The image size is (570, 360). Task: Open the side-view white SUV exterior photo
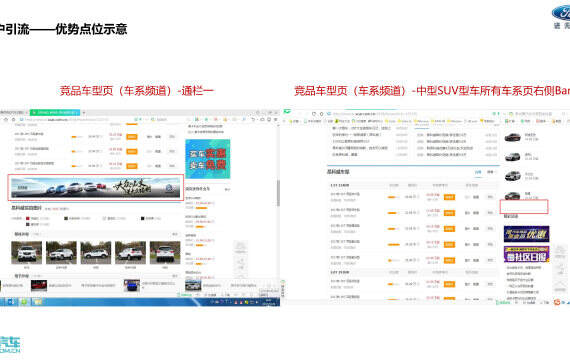point(96,252)
